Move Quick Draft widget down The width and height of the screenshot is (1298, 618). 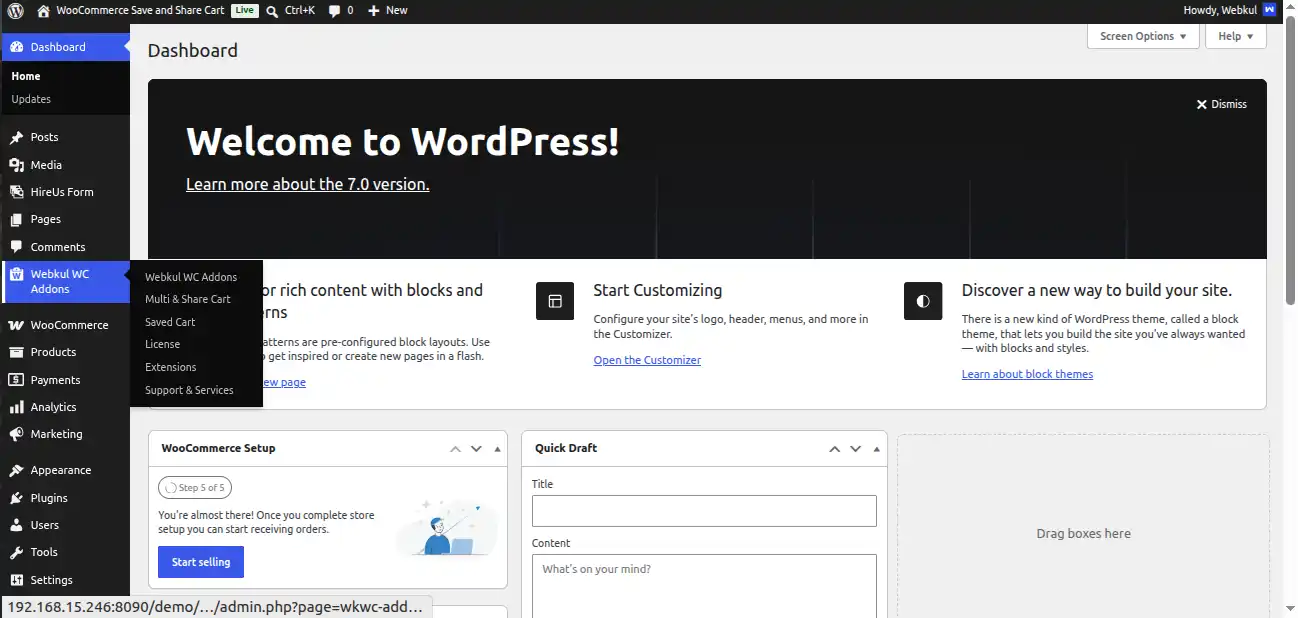(x=855, y=449)
